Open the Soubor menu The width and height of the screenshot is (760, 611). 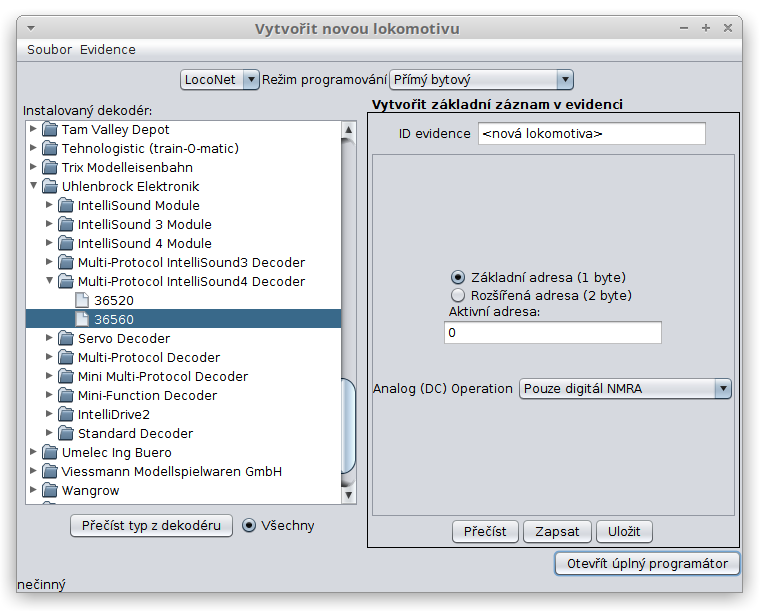click(x=49, y=50)
